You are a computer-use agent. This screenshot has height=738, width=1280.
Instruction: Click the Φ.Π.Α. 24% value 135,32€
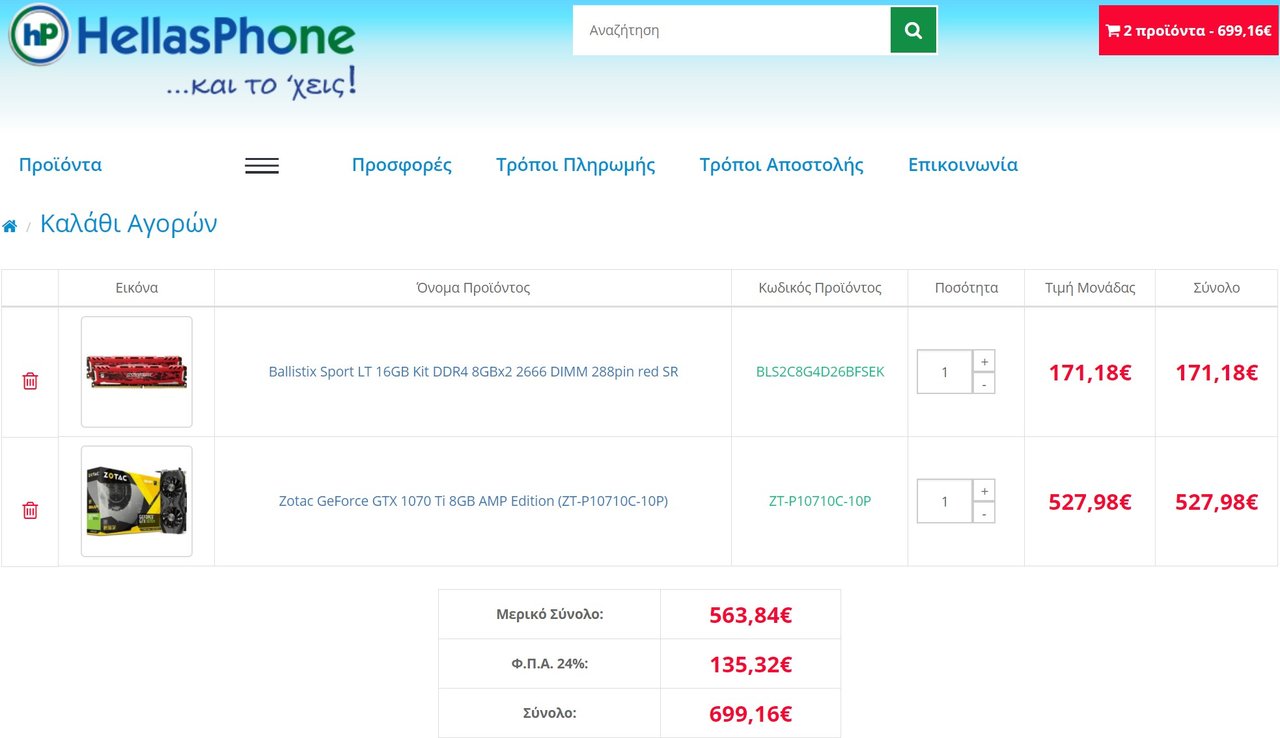point(751,665)
